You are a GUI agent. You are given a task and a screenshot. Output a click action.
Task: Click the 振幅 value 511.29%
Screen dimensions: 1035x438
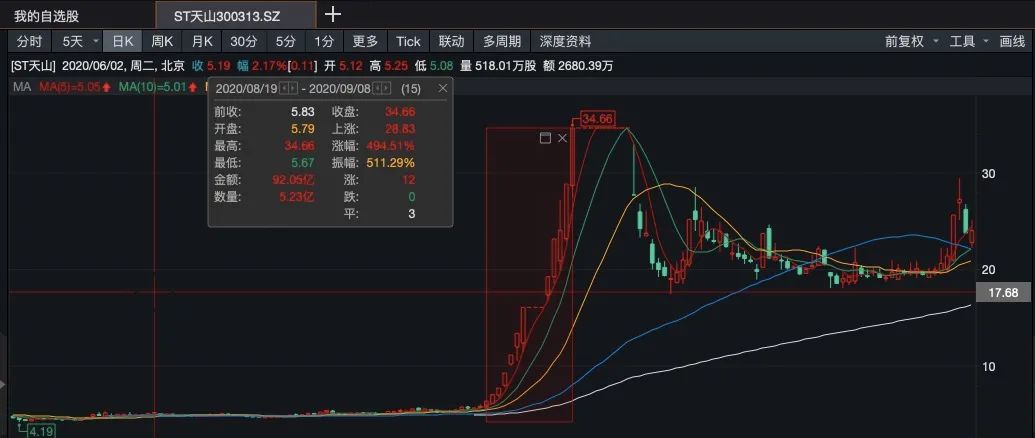392,162
